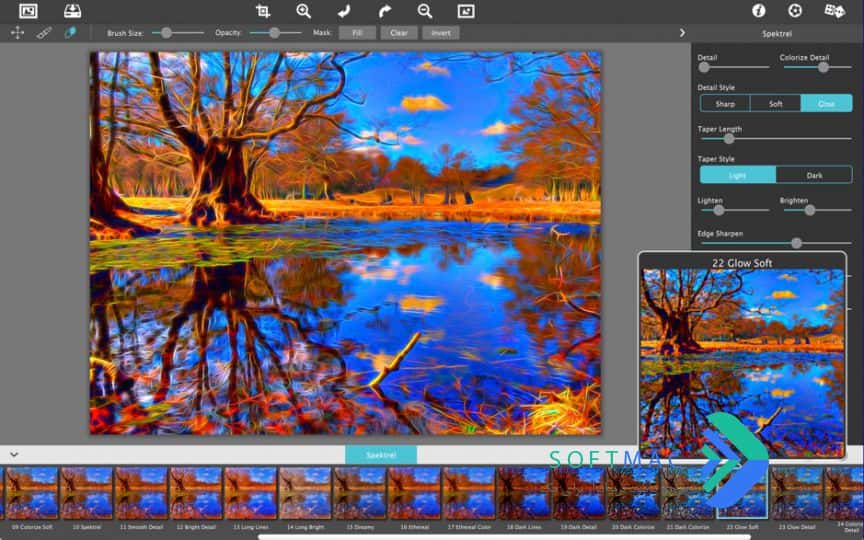The width and height of the screenshot is (864, 540).
Task: Select the 14 Long Bright preset thumbnail
Action: (x=305, y=493)
